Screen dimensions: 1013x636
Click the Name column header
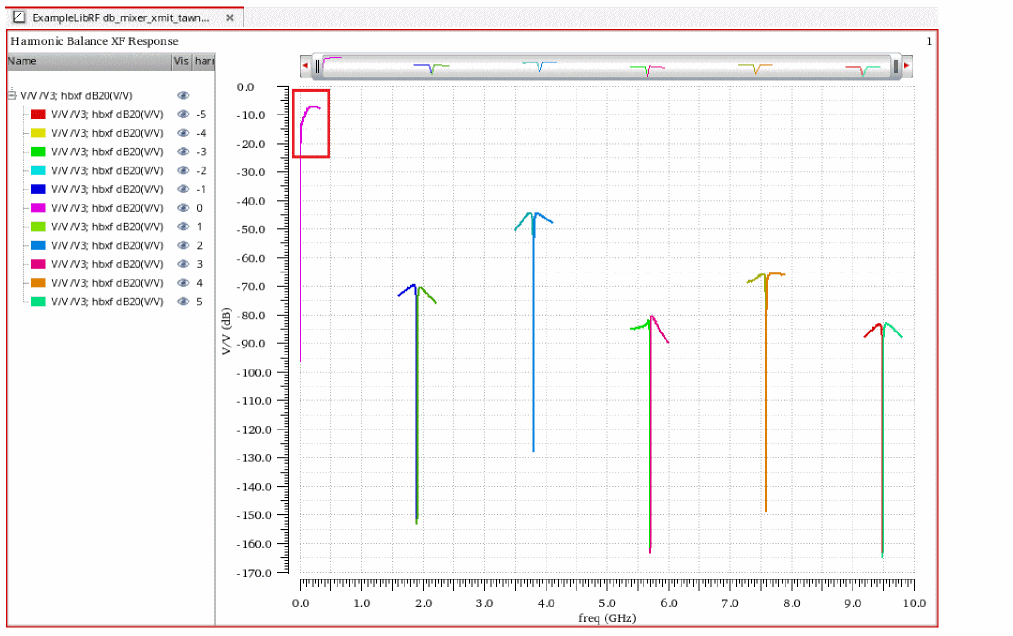click(x=88, y=61)
